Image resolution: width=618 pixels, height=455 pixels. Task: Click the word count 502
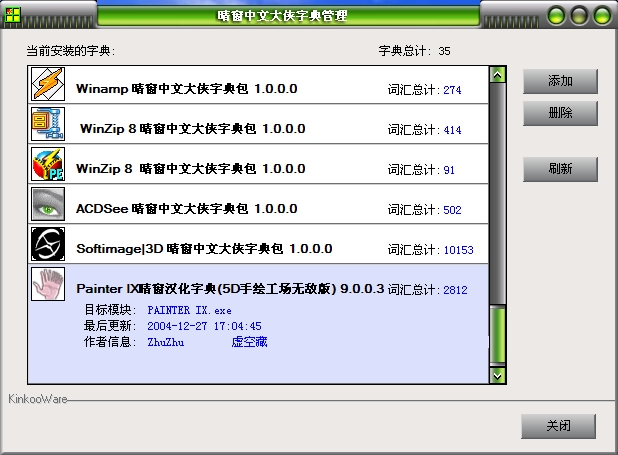452,210
